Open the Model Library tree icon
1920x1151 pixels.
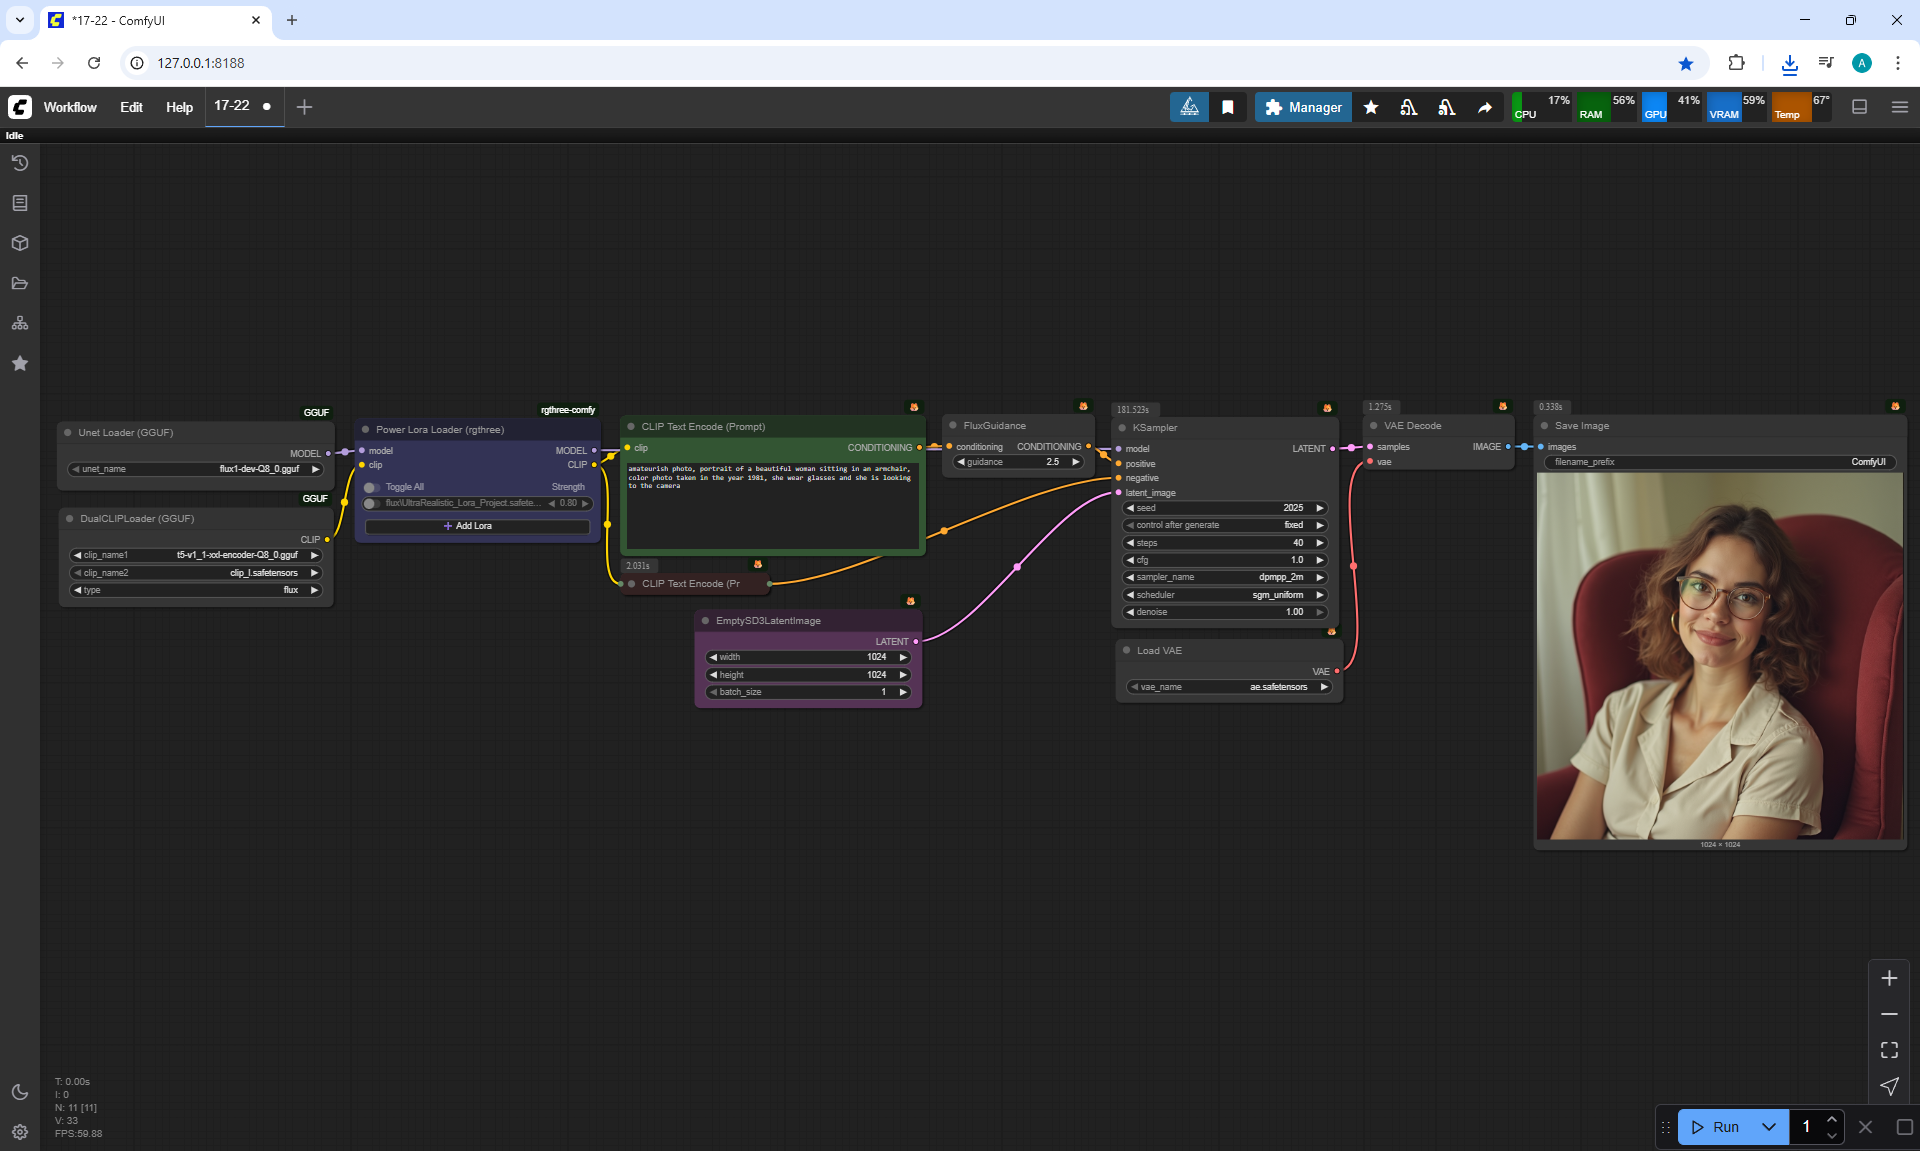pyautogui.click(x=20, y=323)
